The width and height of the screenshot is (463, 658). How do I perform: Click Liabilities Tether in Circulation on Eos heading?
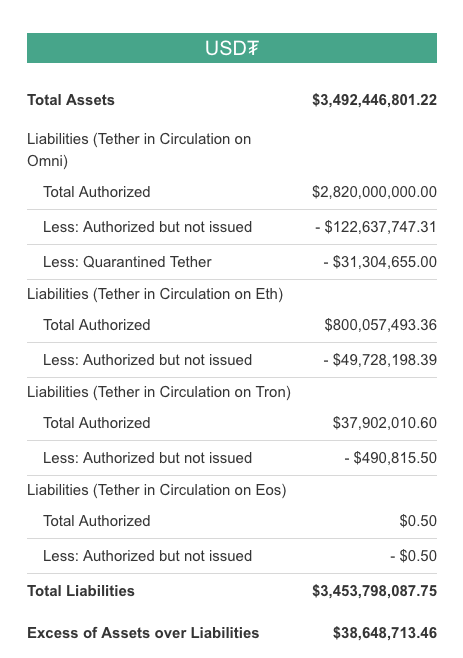coord(157,490)
